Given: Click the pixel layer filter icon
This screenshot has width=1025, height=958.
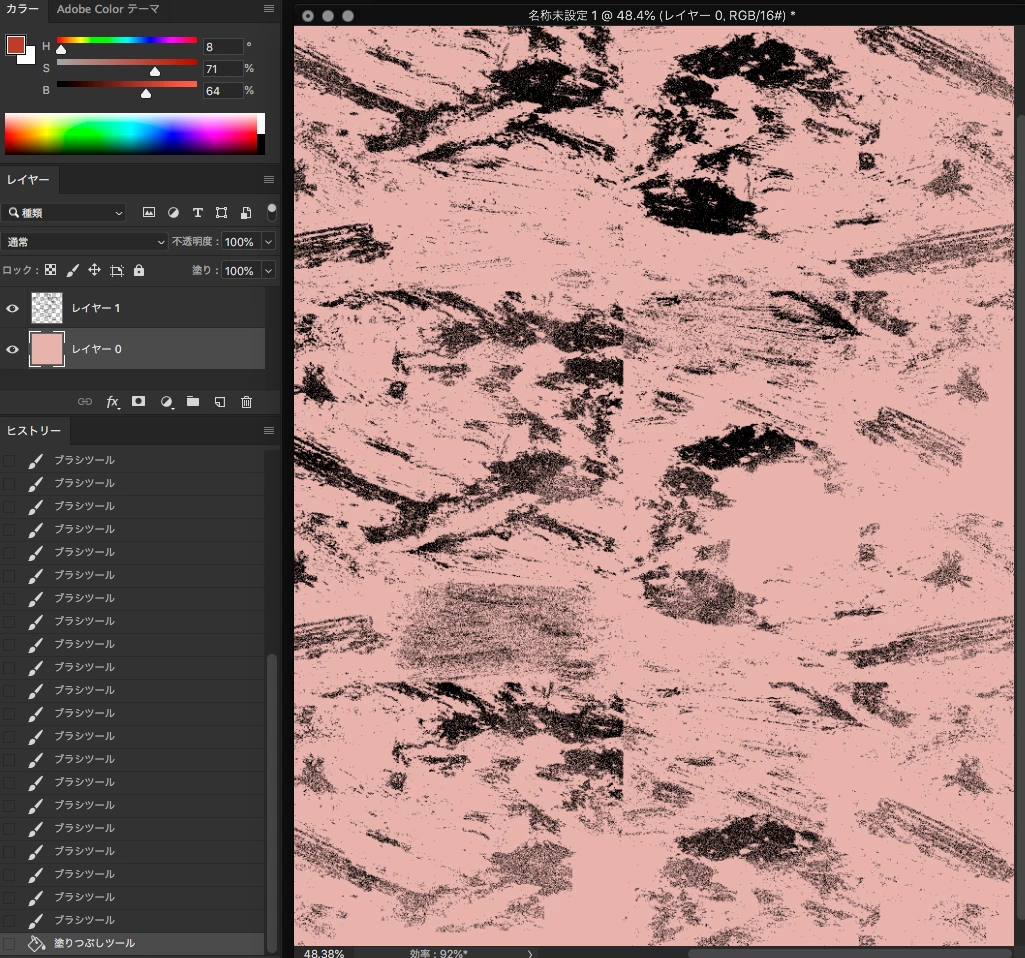Looking at the screenshot, I should point(149,212).
